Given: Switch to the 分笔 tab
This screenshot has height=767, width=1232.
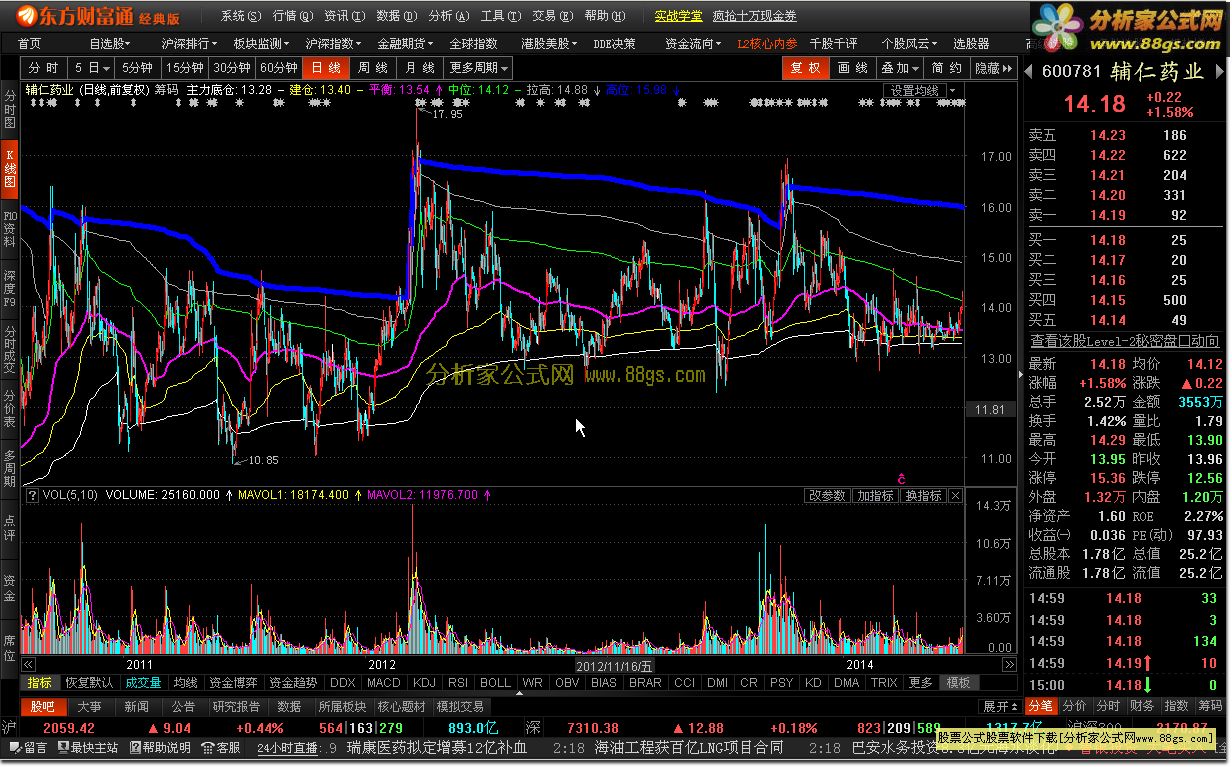Looking at the screenshot, I should (1041, 707).
